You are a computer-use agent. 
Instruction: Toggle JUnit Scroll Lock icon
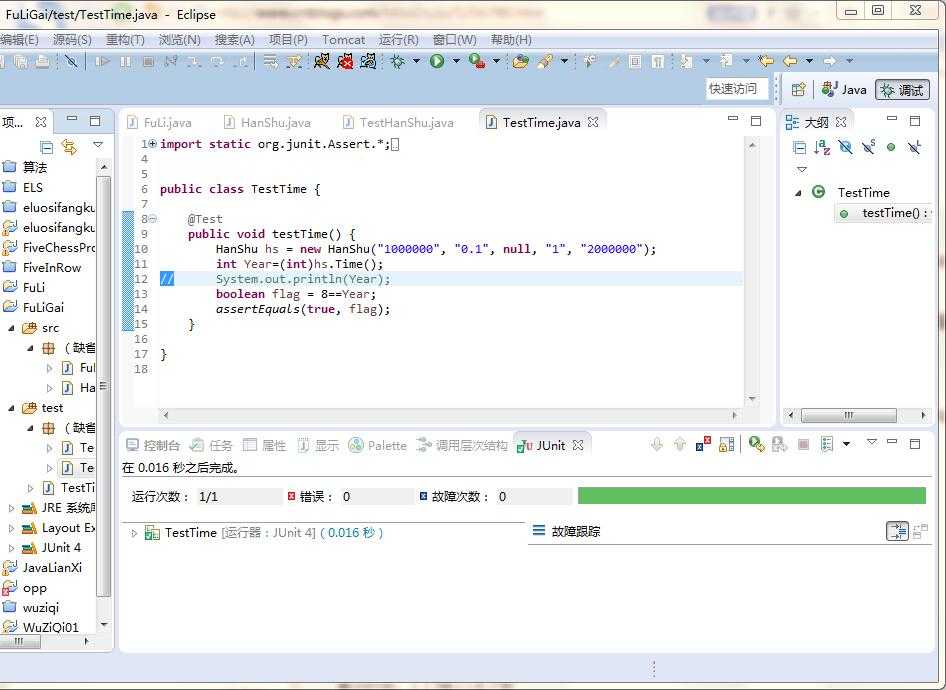(726, 445)
